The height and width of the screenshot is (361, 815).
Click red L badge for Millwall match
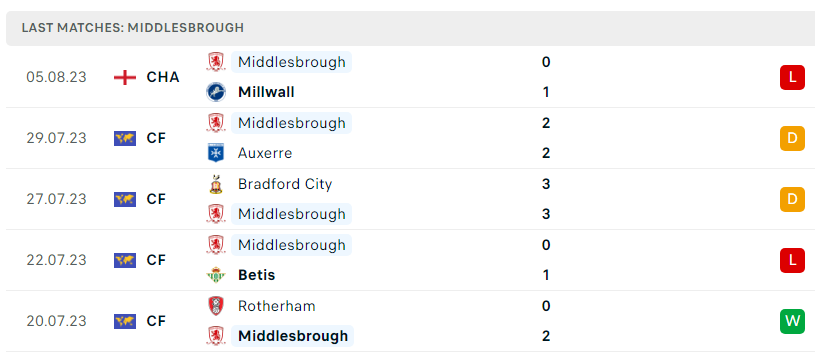pyautogui.click(x=792, y=77)
